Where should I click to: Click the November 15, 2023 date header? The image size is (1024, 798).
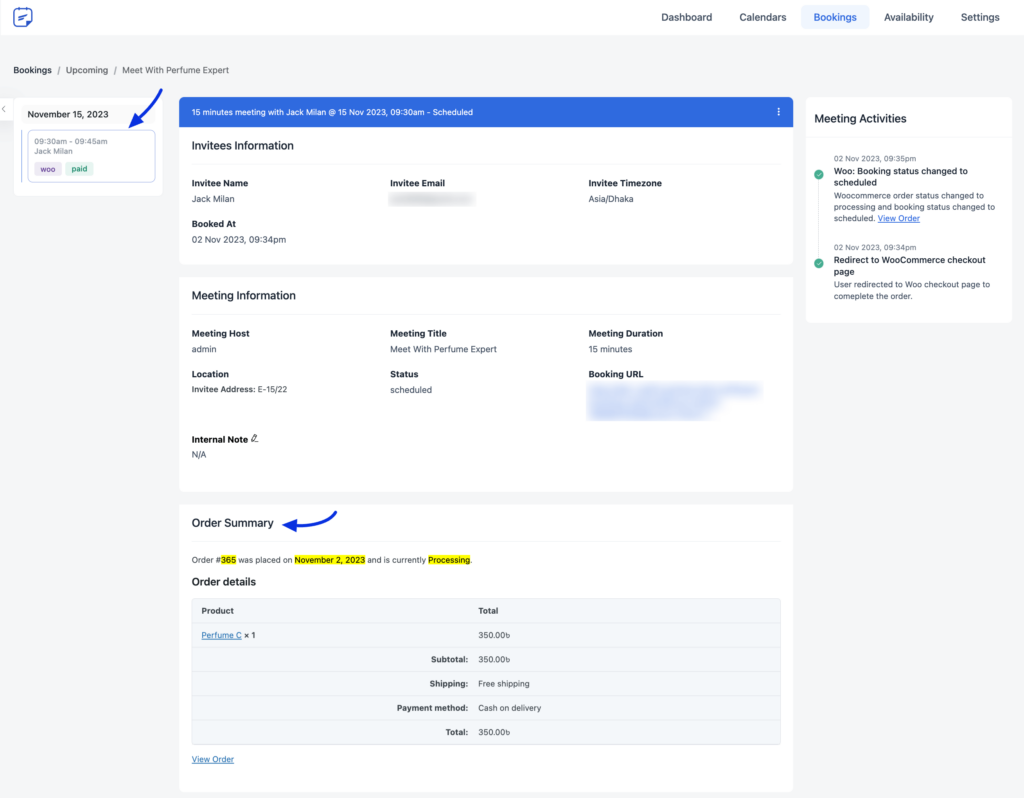pyautogui.click(x=68, y=114)
